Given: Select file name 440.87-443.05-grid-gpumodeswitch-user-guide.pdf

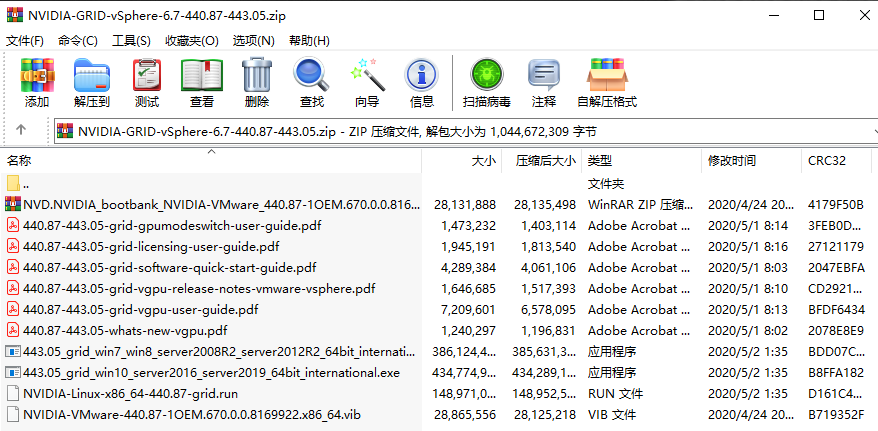Looking at the screenshot, I should coord(172,226).
